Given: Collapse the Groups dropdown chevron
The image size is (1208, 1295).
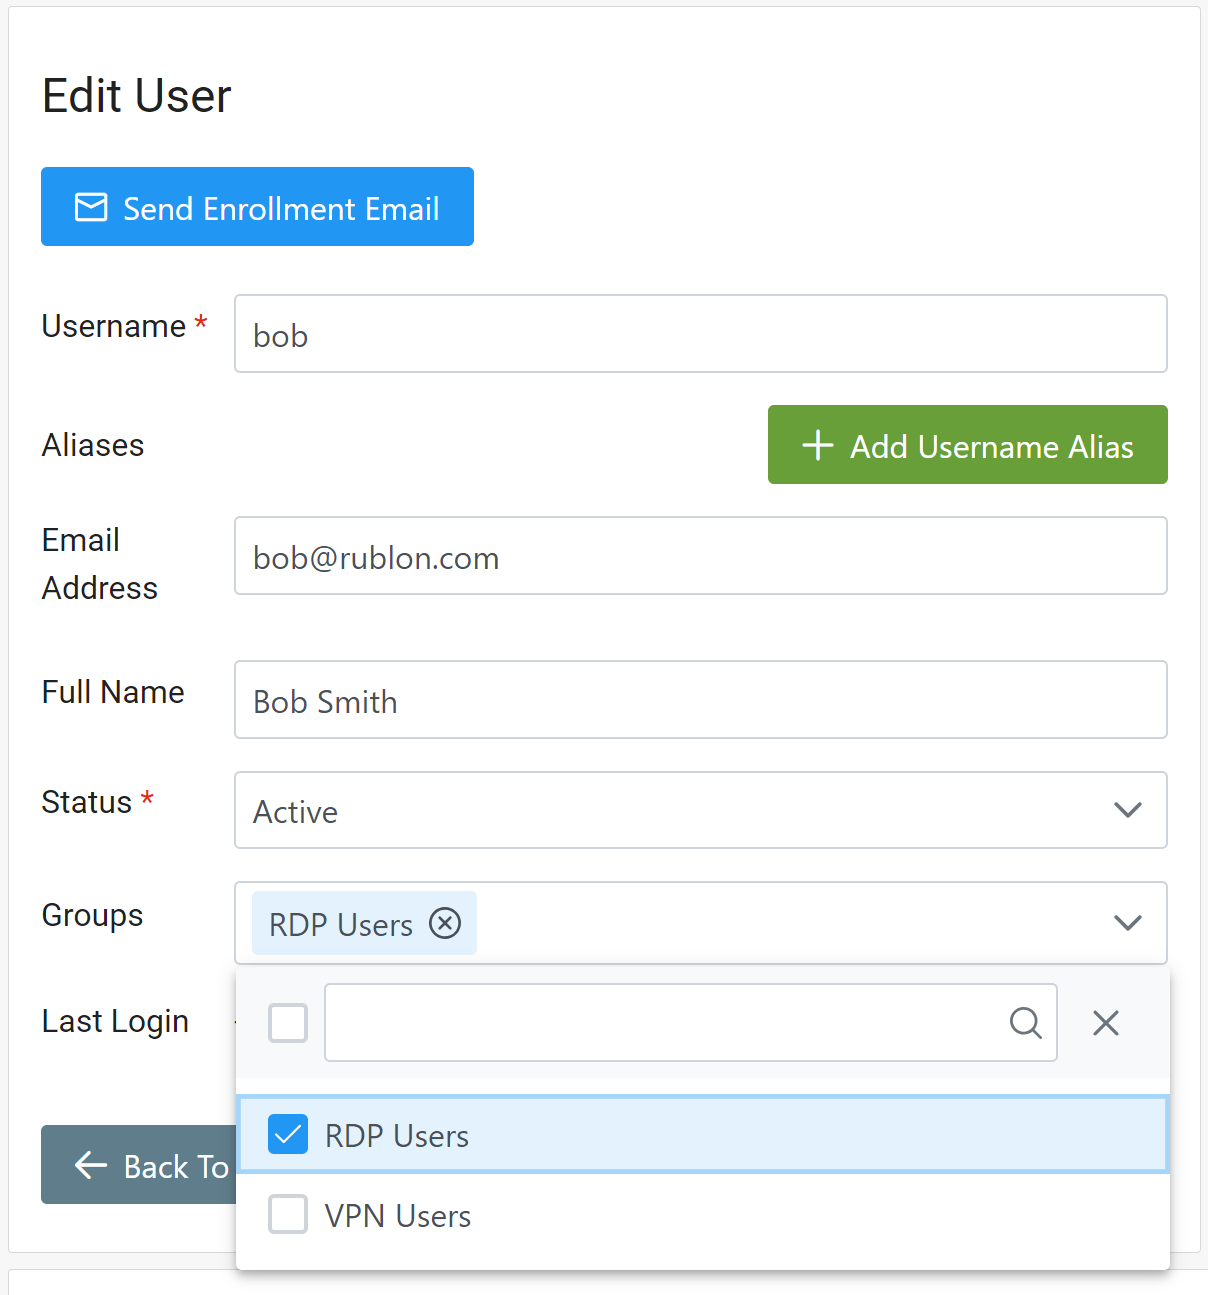Looking at the screenshot, I should 1127,922.
